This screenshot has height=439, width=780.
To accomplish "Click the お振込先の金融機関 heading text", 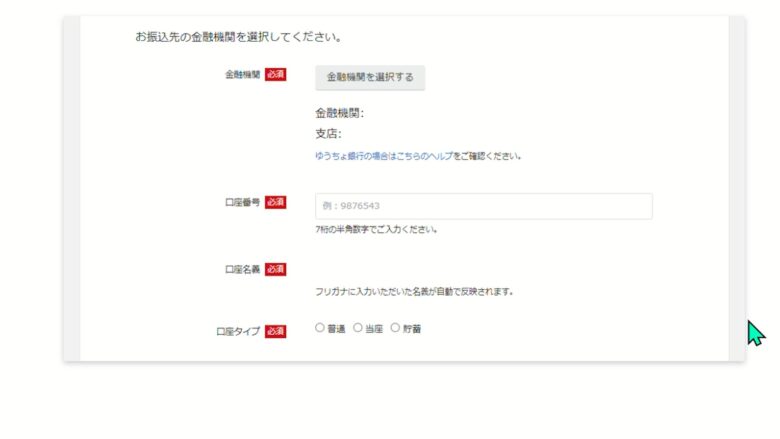I will tap(239, 38).
